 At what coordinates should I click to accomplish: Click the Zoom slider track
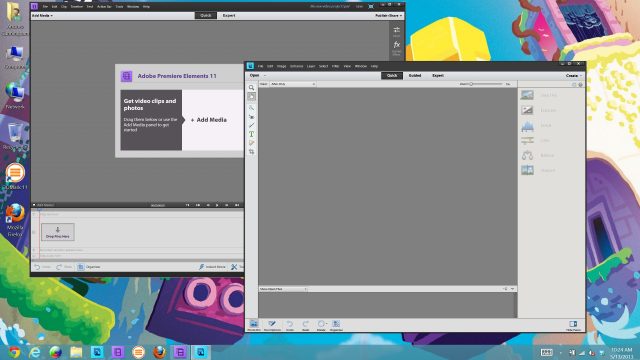[486, 84]
